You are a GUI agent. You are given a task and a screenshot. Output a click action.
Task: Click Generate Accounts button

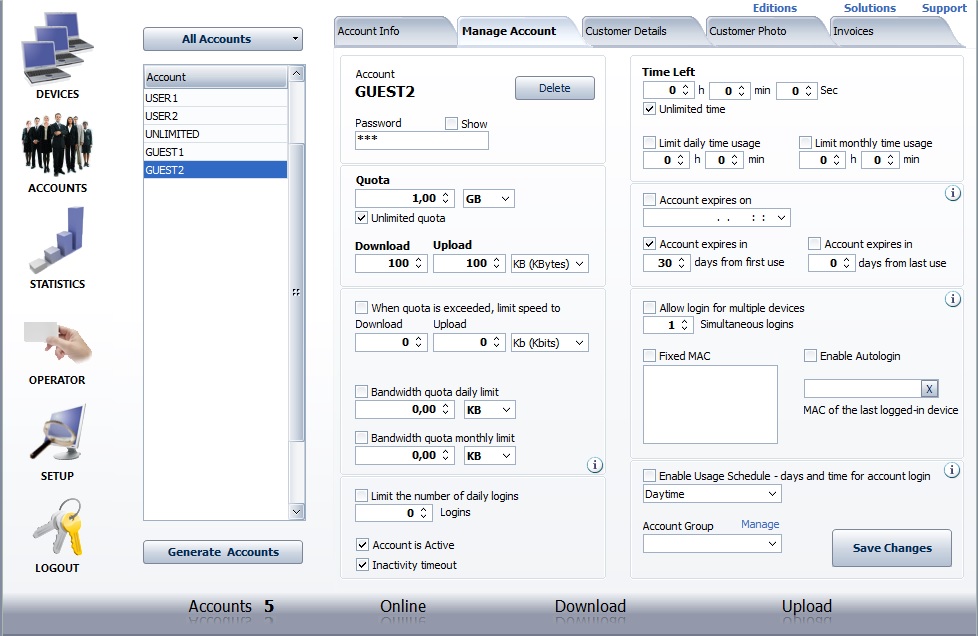point(223,552)
